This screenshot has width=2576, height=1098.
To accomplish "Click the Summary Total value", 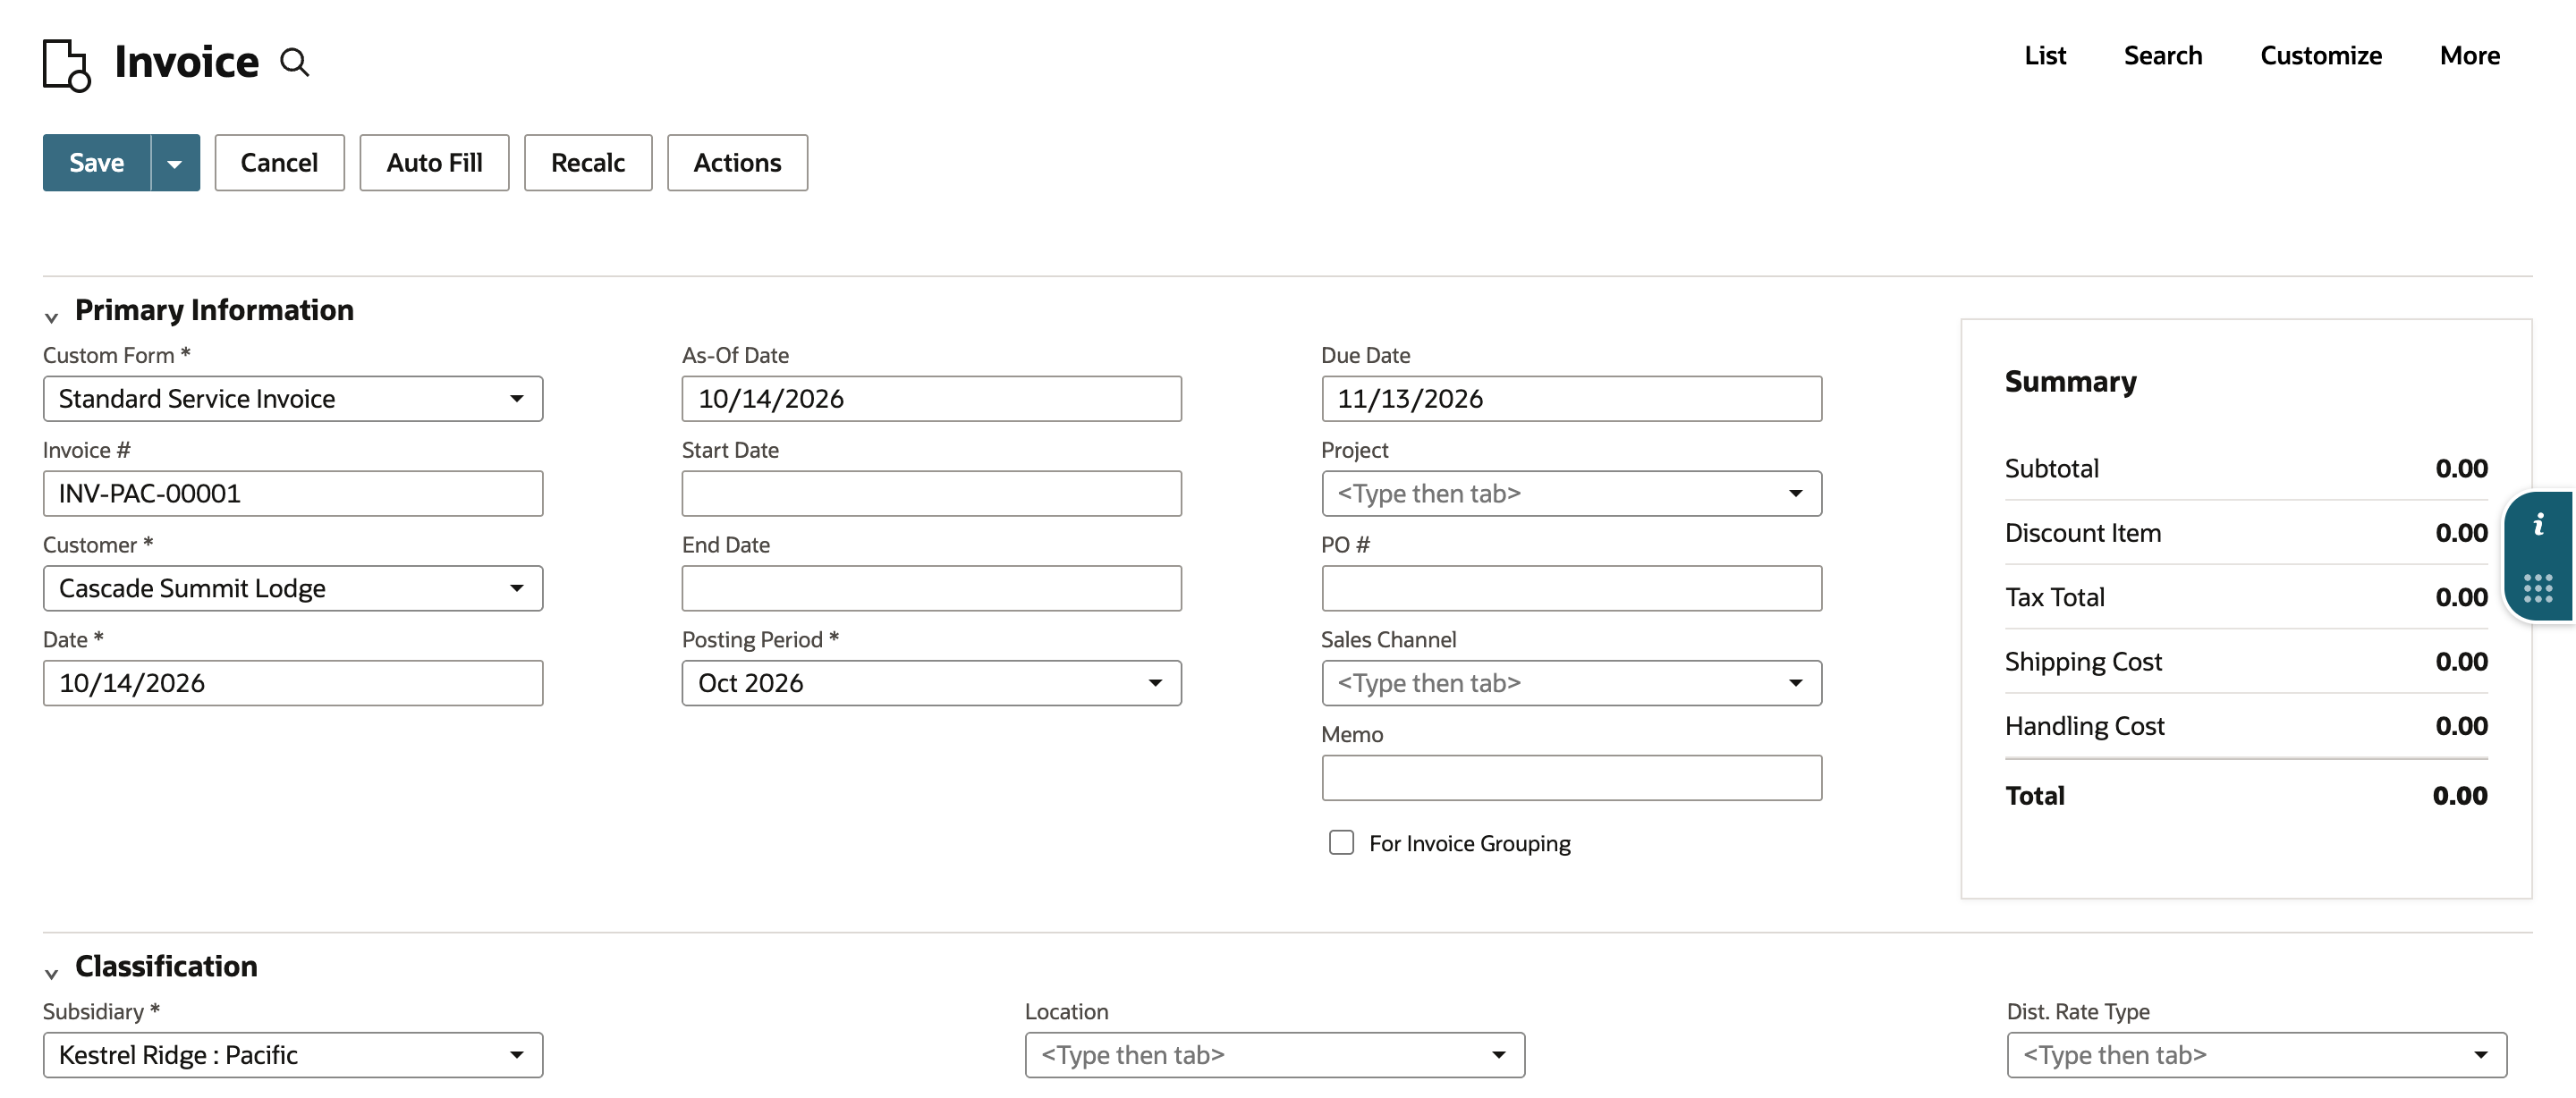I will [x=2459, y=796].
